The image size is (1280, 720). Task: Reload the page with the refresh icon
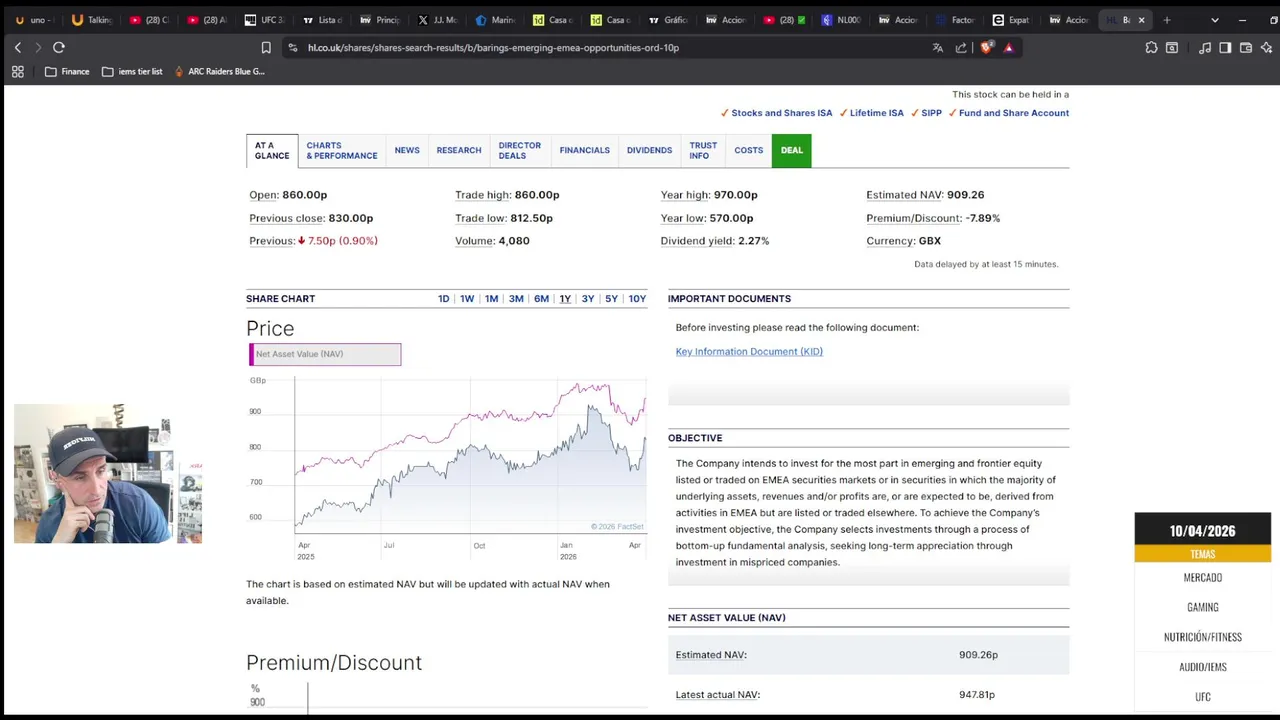(59, 47)
